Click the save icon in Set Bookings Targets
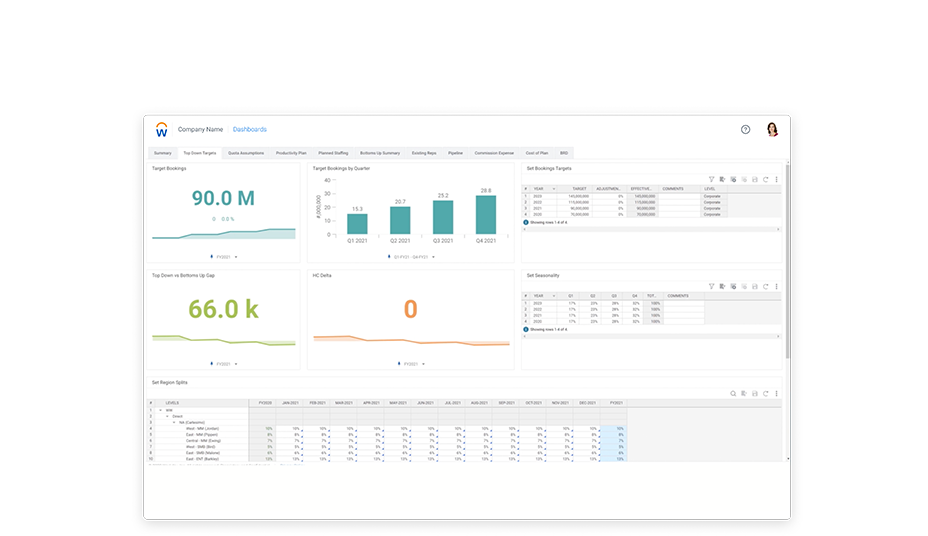The height and width of the screenshot is (536, 928). (x=755, y=179)
